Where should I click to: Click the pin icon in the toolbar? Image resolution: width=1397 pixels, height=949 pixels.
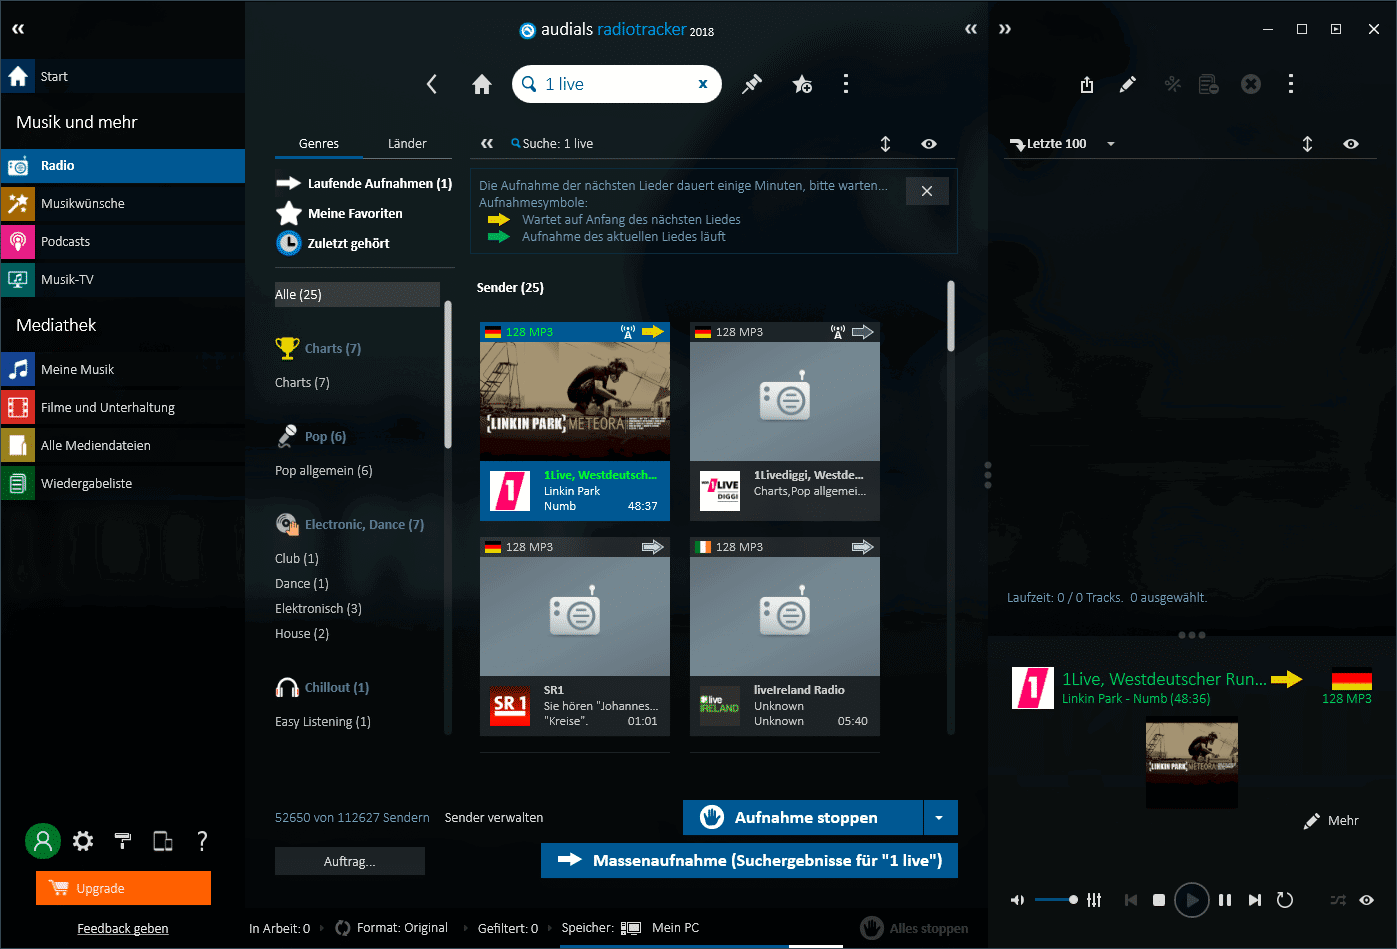click(752, 84)
